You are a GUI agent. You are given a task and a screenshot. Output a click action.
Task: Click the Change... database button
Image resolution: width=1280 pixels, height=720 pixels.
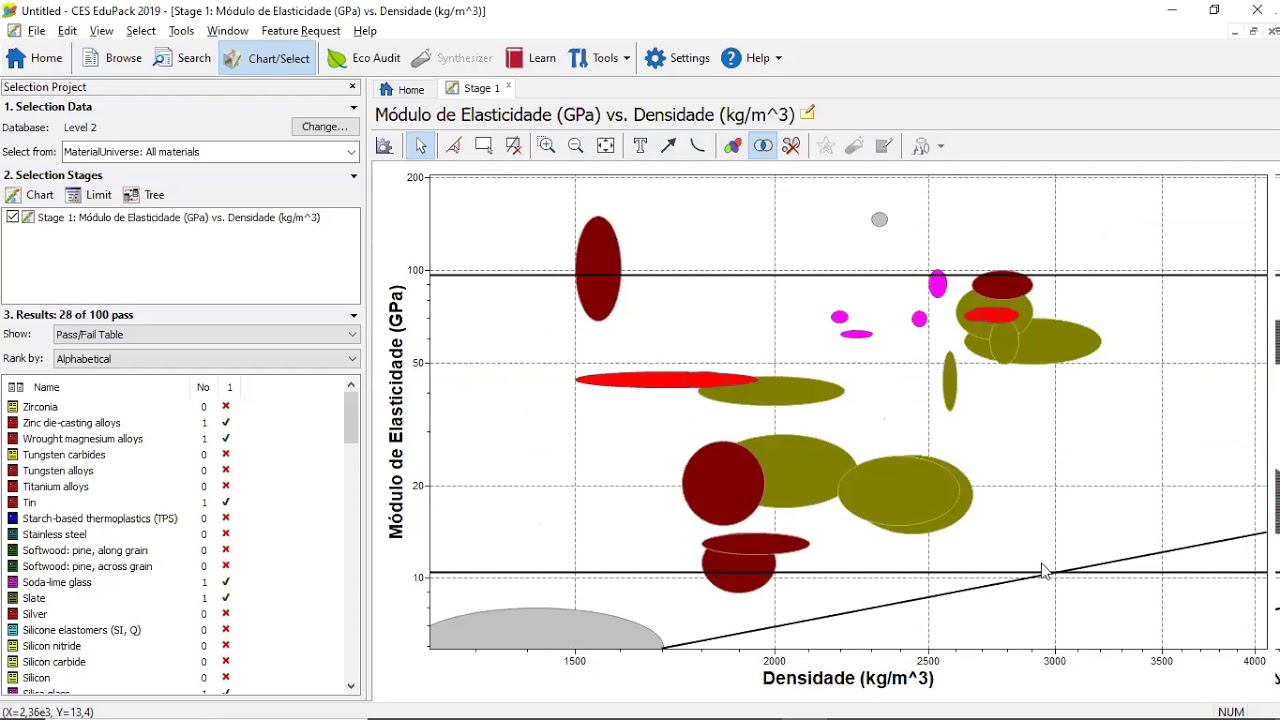pos(324,127)
